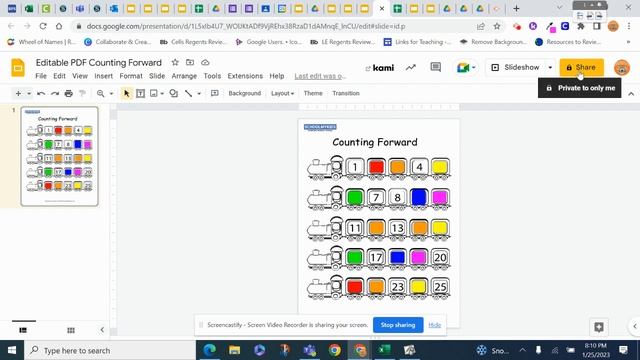Open a new browser tab
The image size is (640, 360).
[x=516, y=8]
